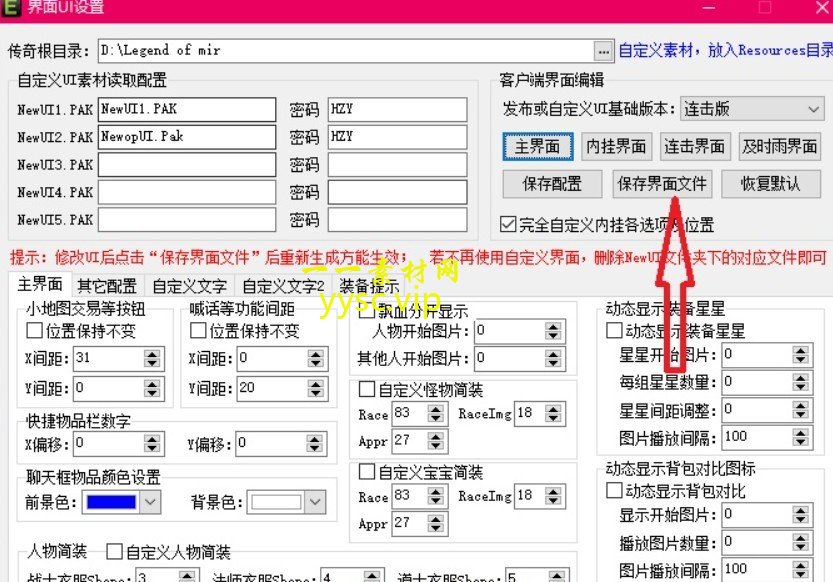Decrease 每组星星数量 spinner value
Screen dimensions: 833x582
coord(800,387)
